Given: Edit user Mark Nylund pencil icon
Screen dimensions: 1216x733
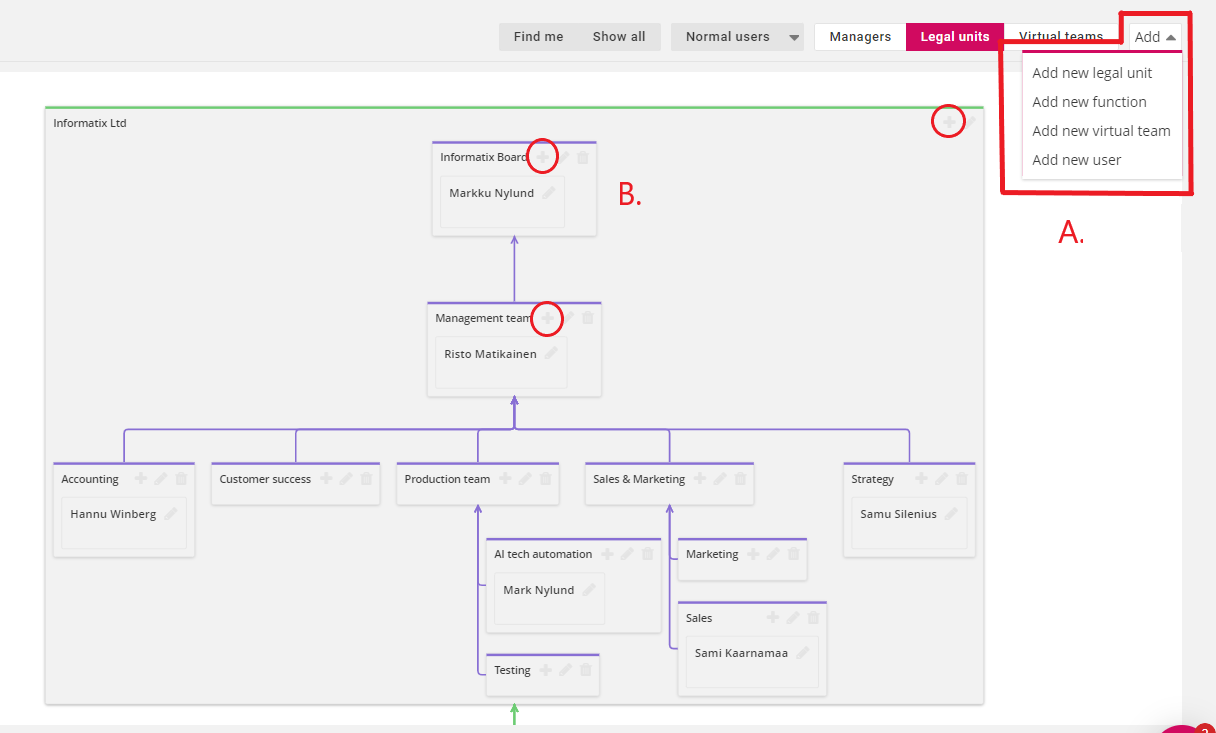Looking at the screenshot, I should [589, 590].
